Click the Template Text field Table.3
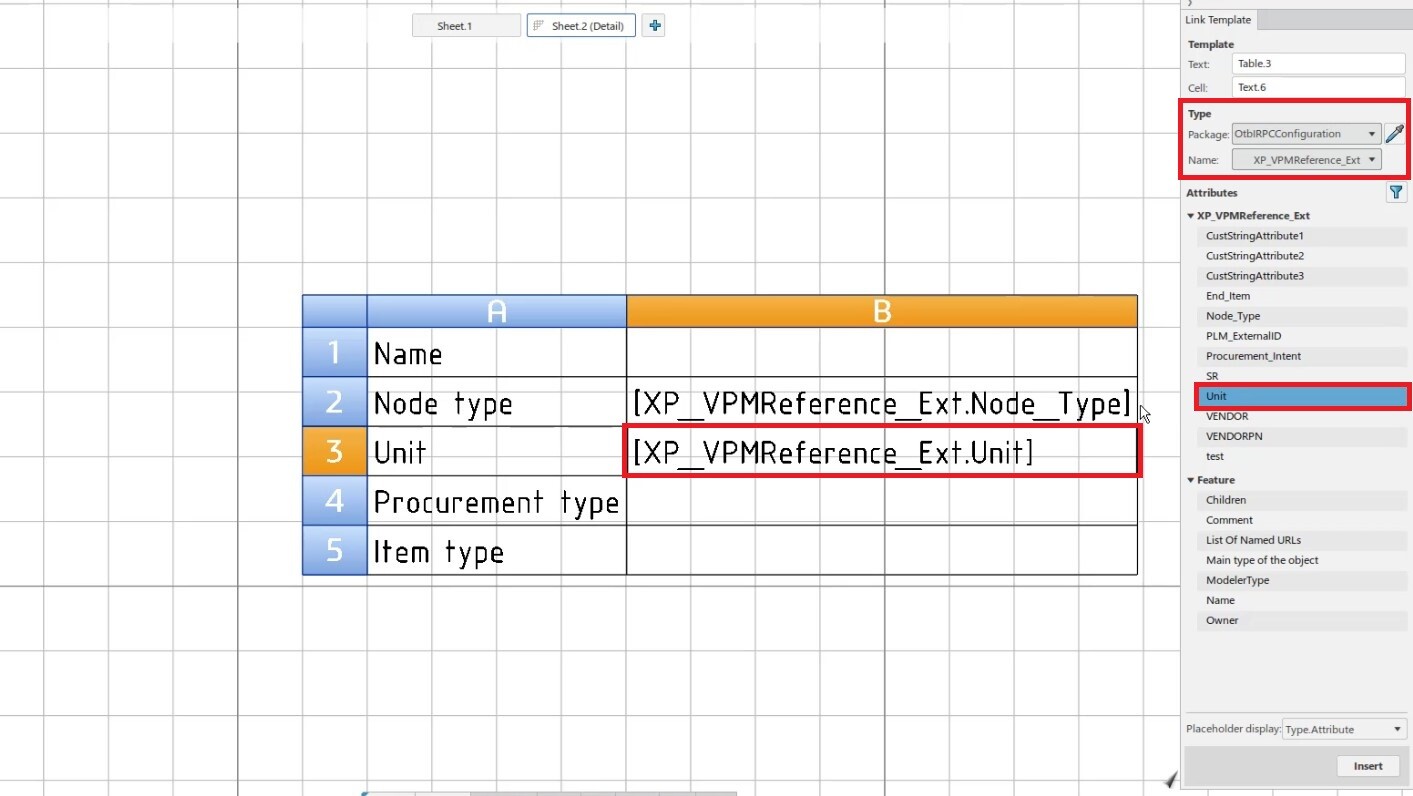Image resolution: width=1413 pixels, height=796 pixels. 1319,63
